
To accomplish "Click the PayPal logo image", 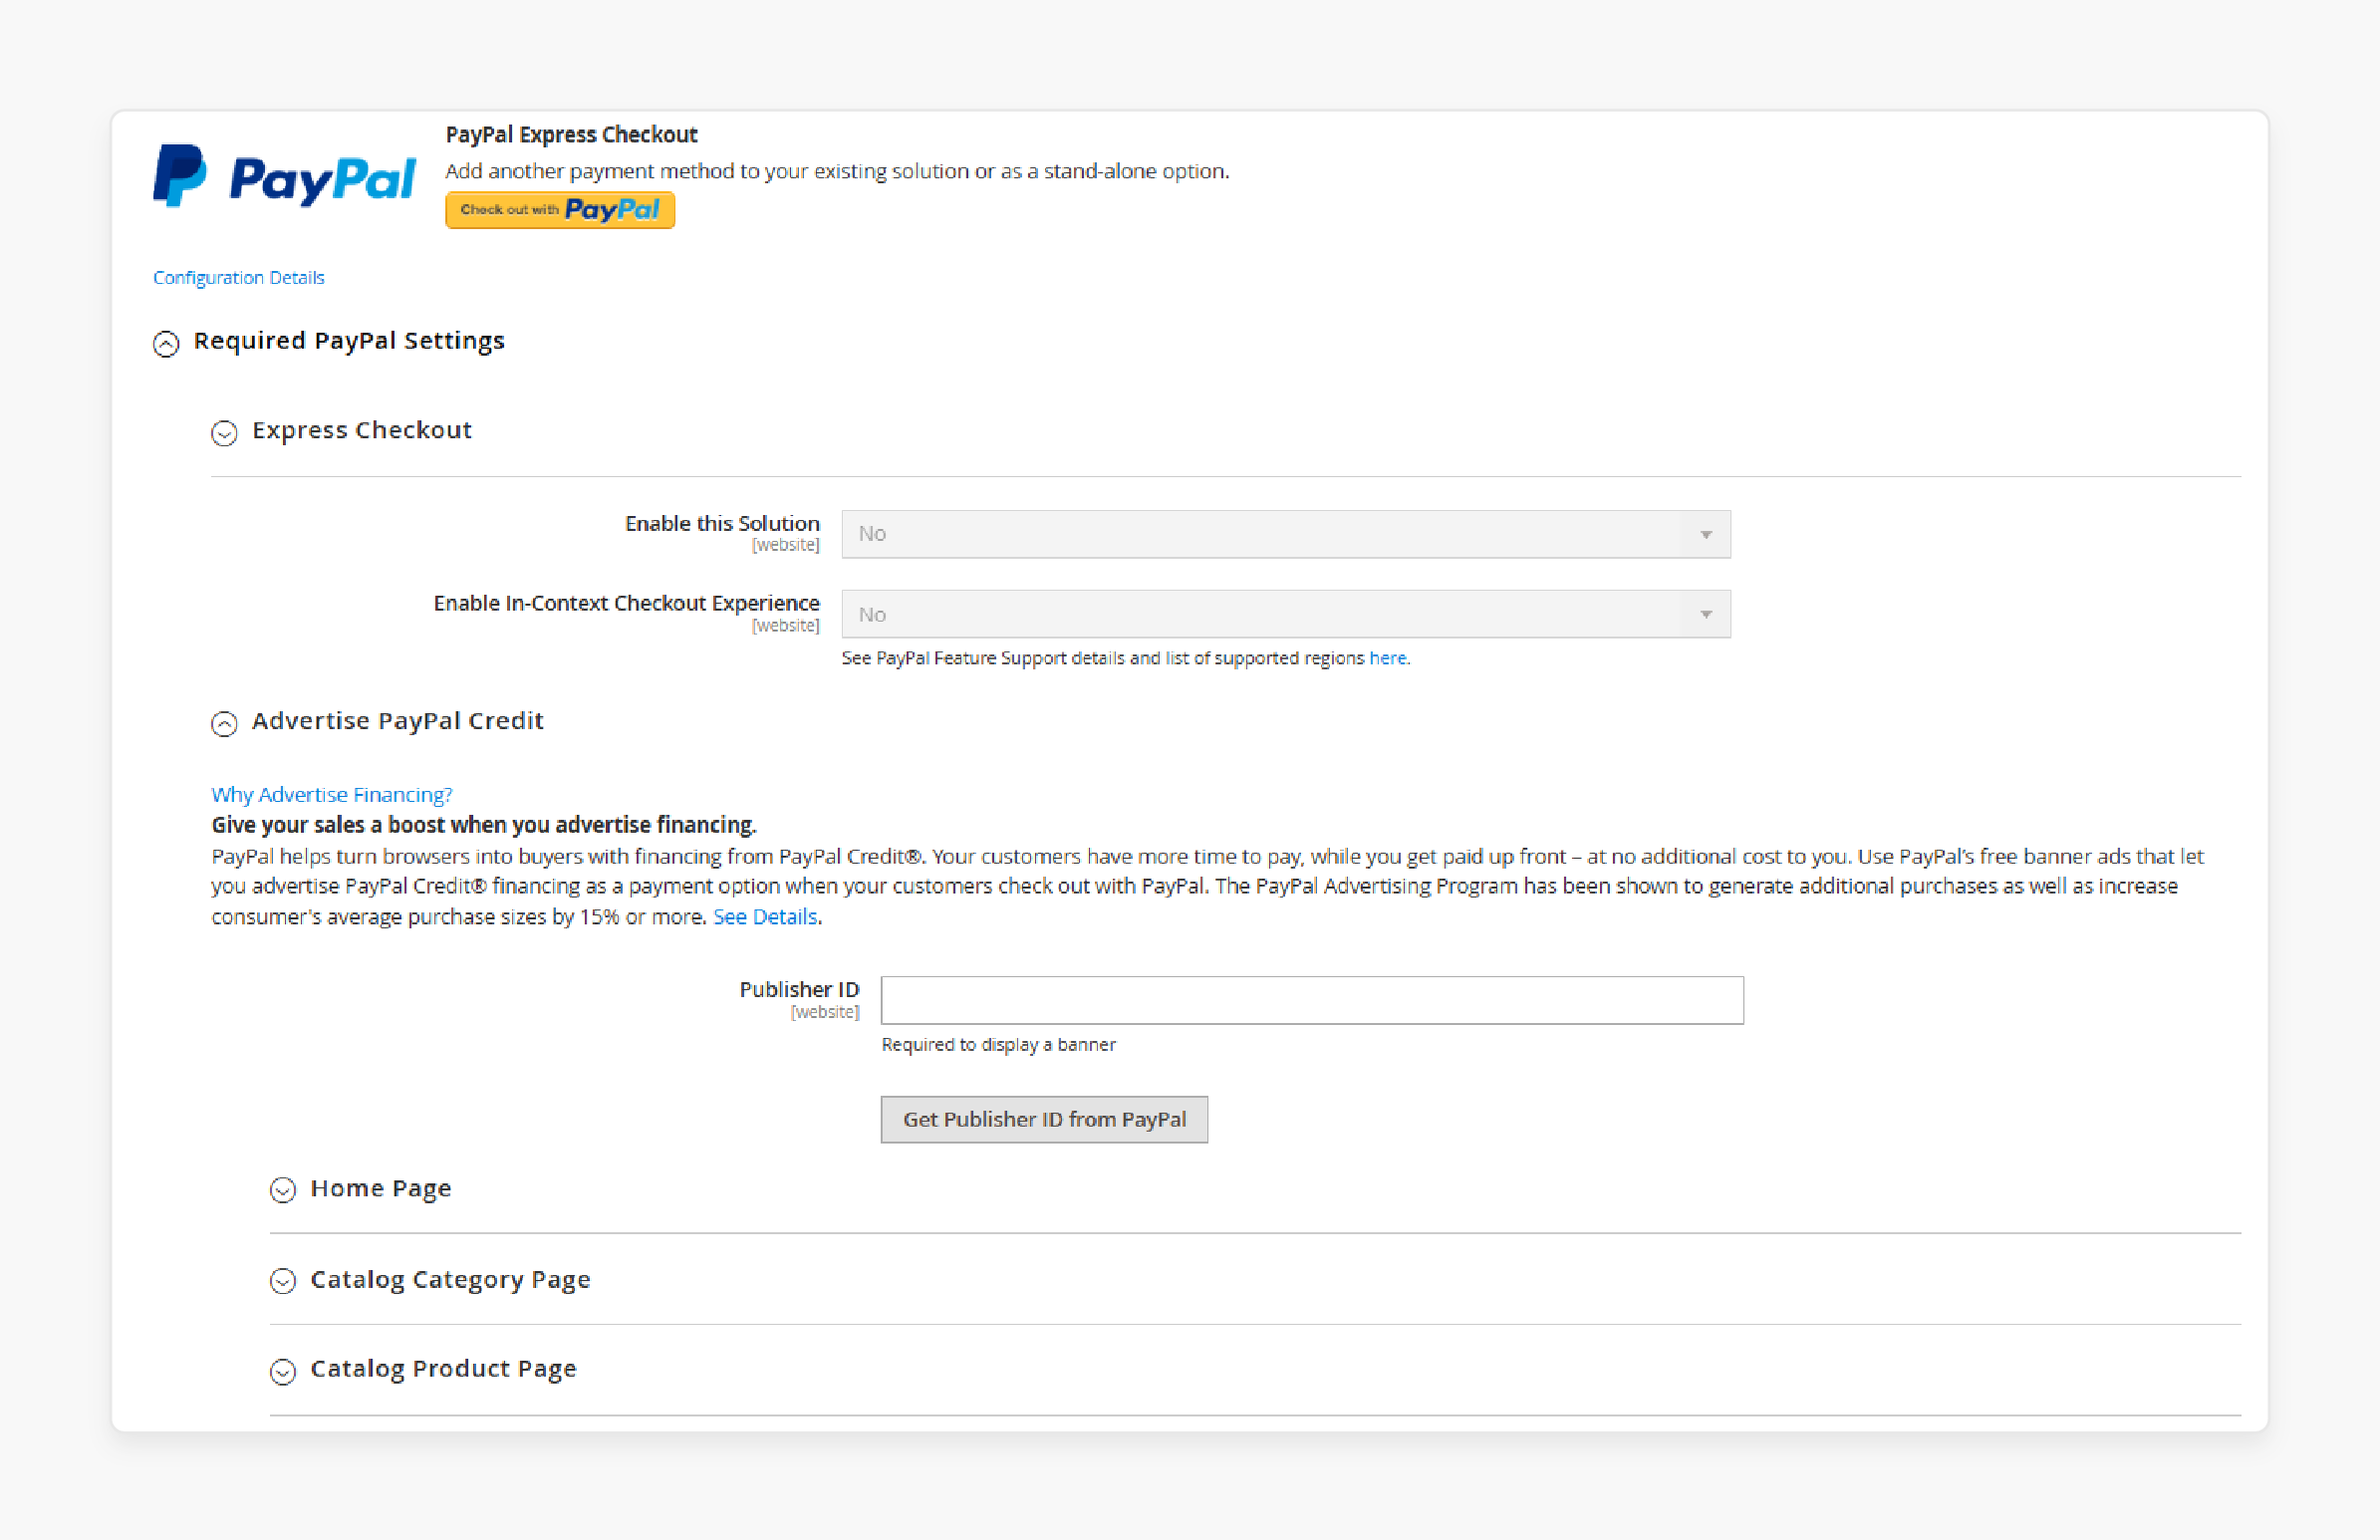I will coord(284,177).
